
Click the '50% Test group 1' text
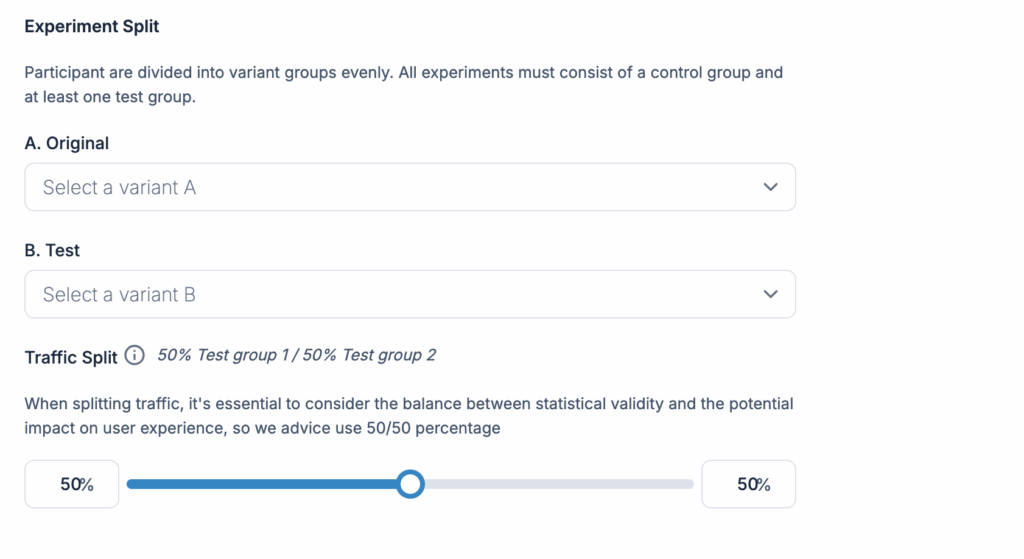pos(220,355)
